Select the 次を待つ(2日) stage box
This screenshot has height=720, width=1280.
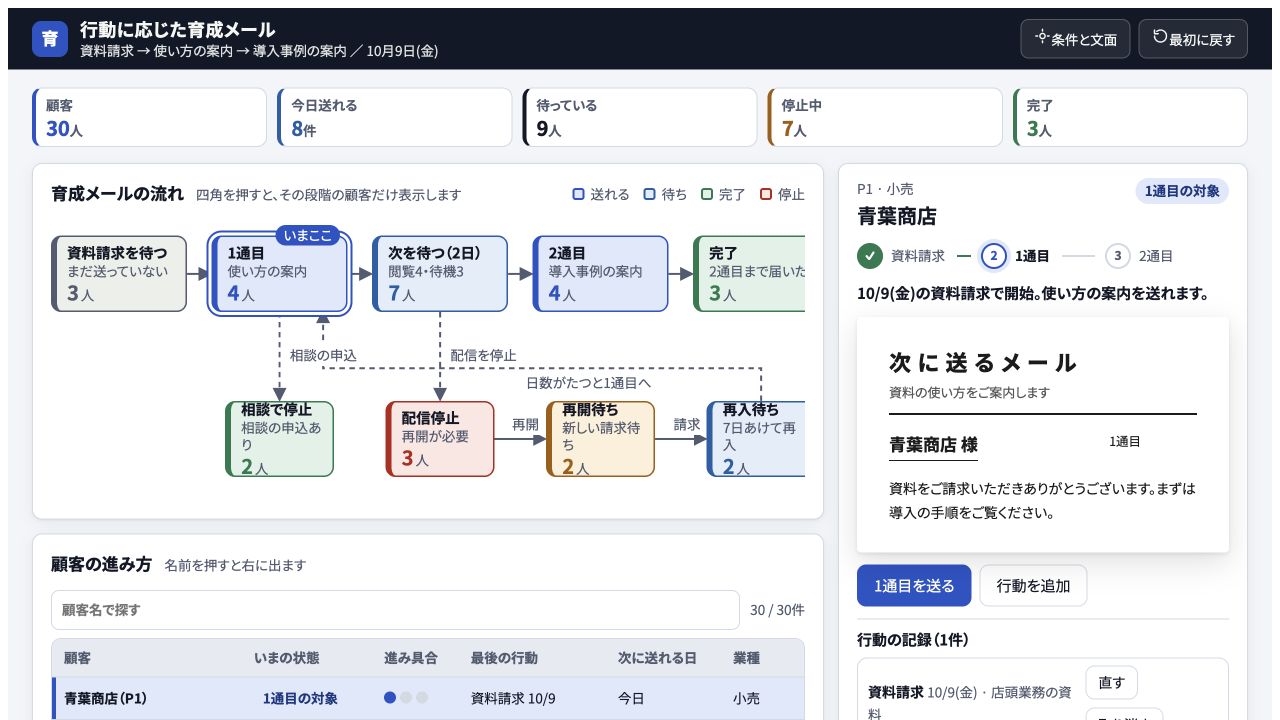[x=440, y=274]
